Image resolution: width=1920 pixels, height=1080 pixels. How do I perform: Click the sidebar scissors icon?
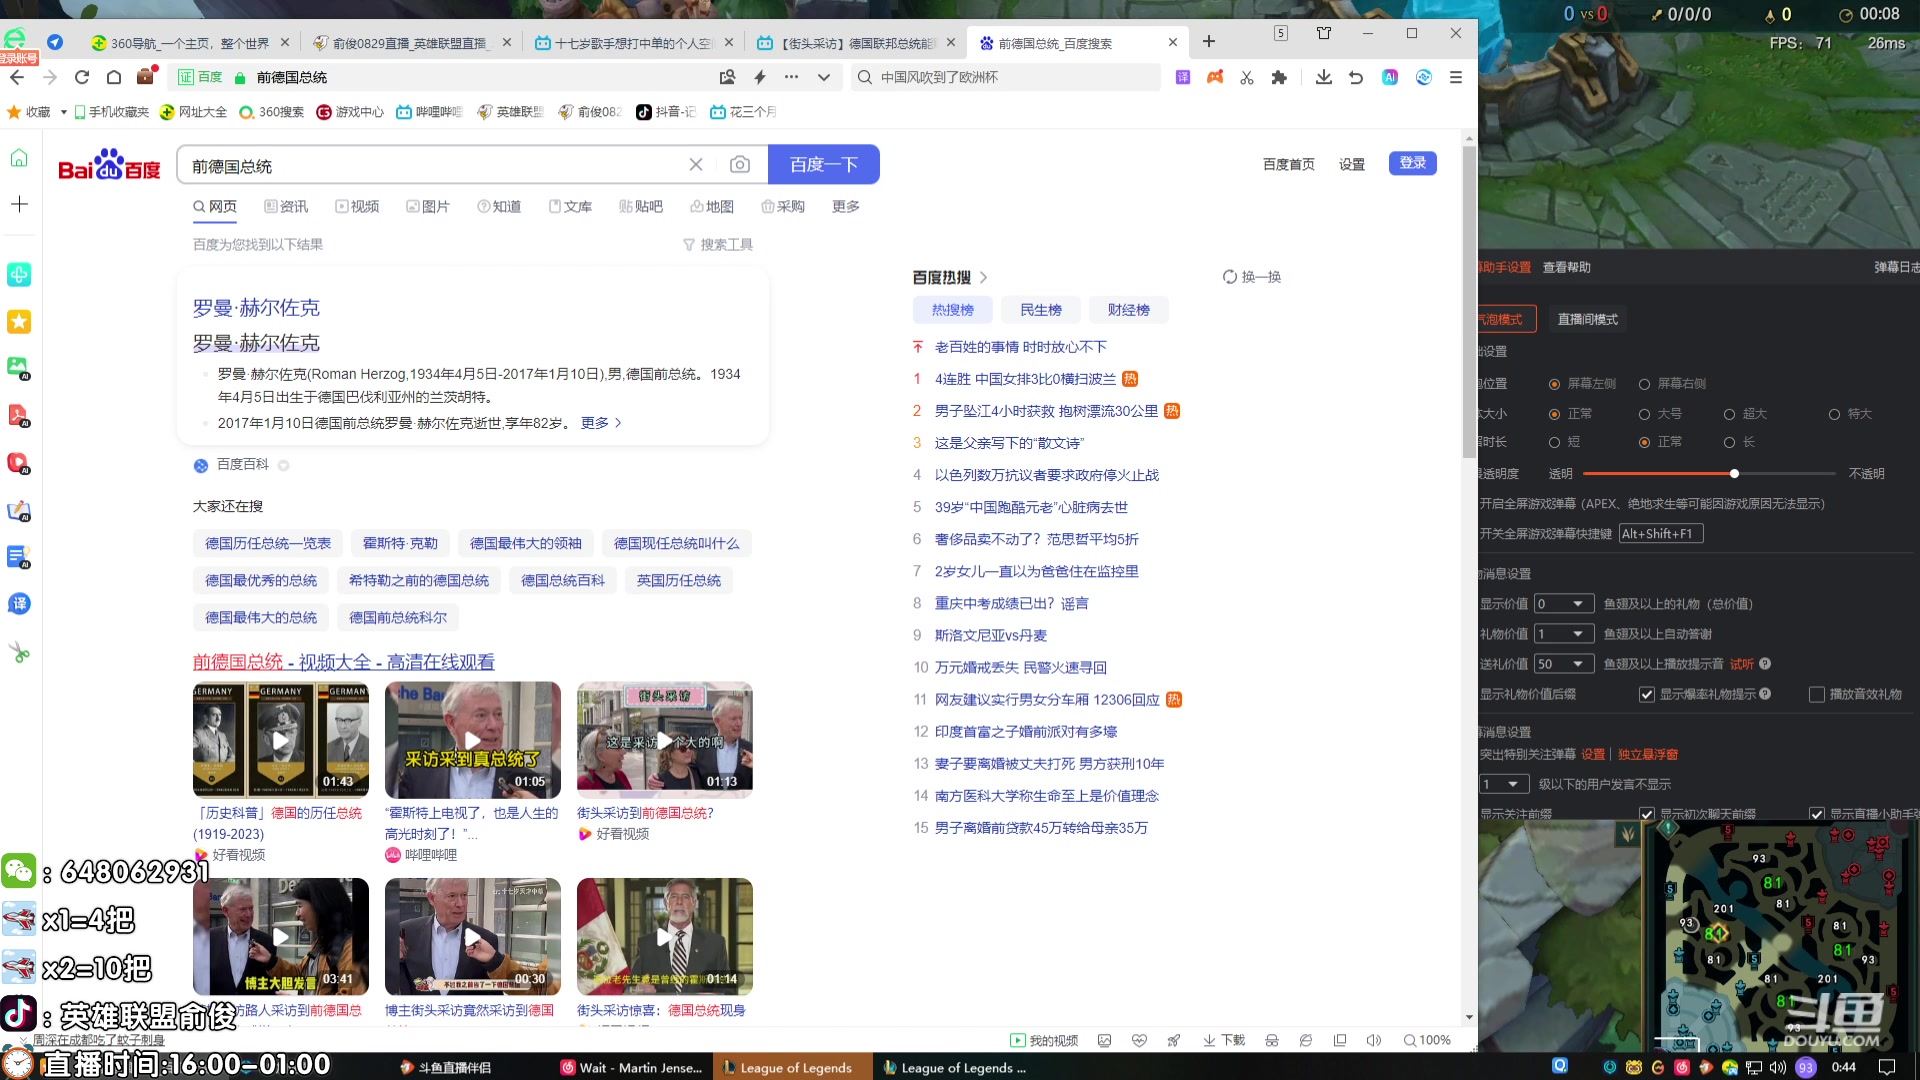tap(19, 653)
